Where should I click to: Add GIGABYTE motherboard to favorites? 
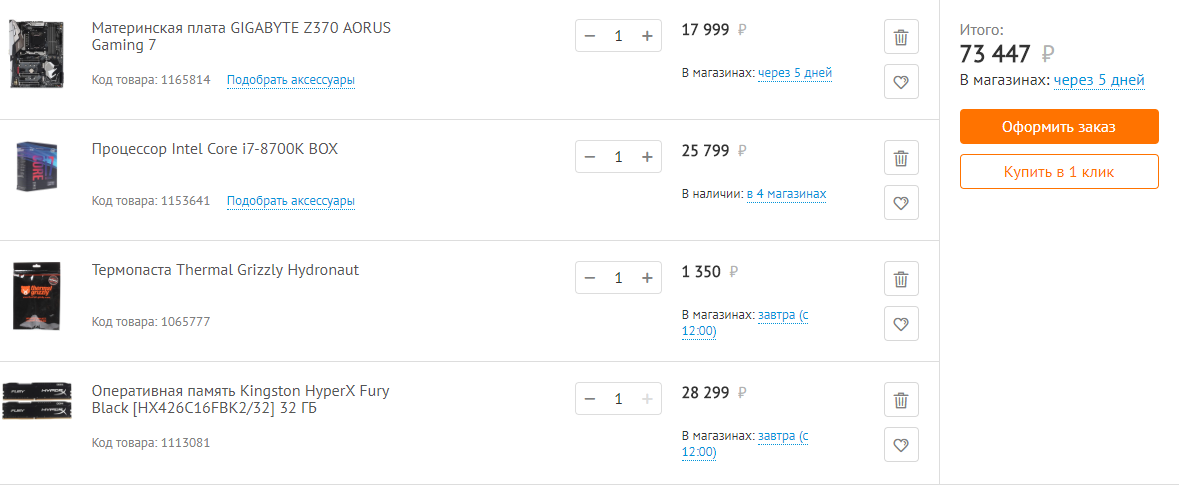click(x=901, y=82)
